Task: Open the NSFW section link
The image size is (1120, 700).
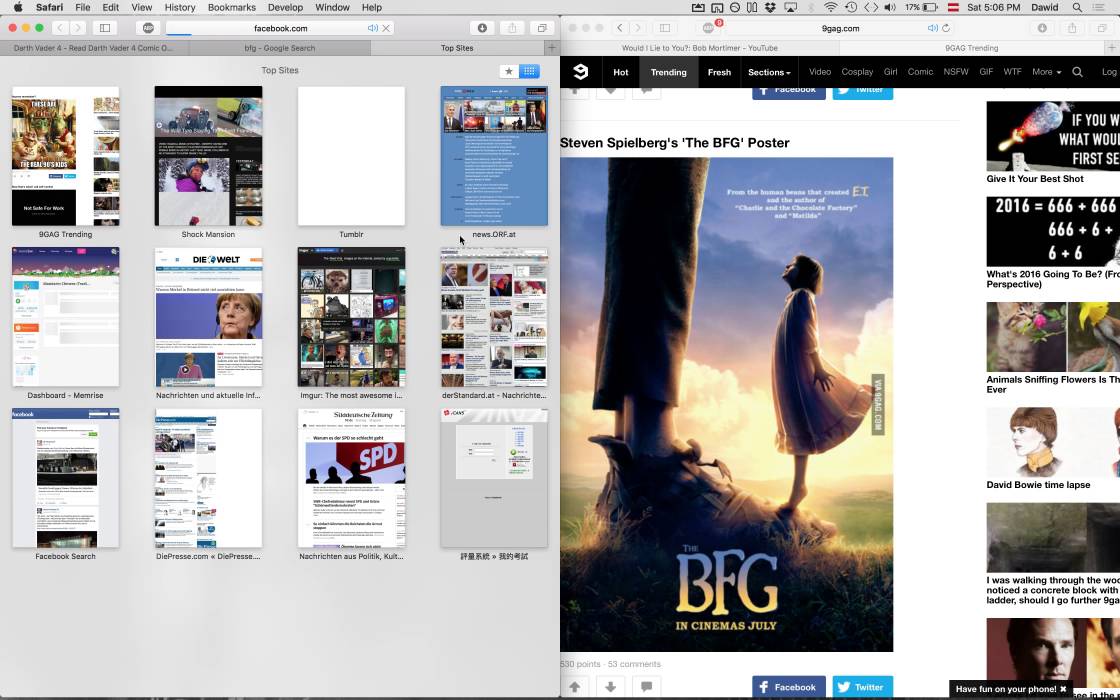Action: tap(956, 72)
